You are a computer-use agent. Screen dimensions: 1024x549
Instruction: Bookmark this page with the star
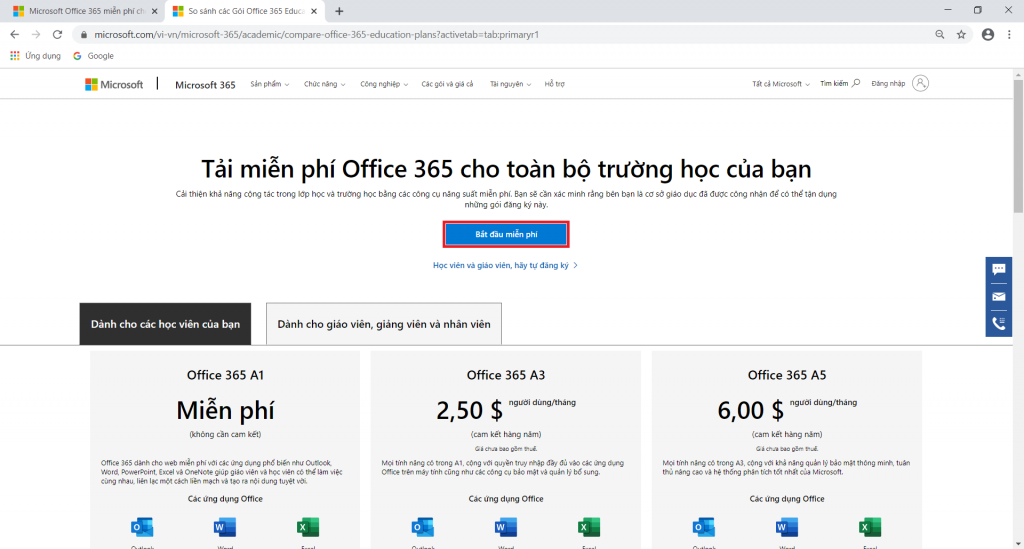point(961,35)
